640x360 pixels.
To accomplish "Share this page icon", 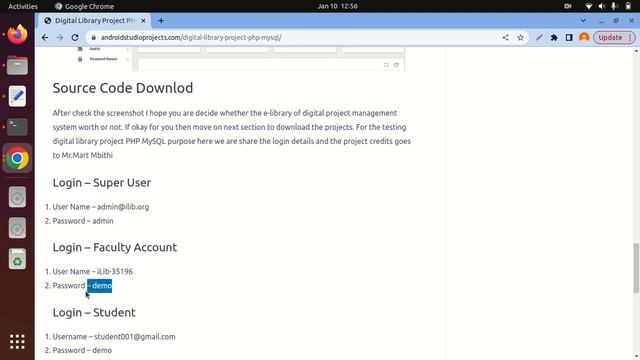I will click(505, 38).
